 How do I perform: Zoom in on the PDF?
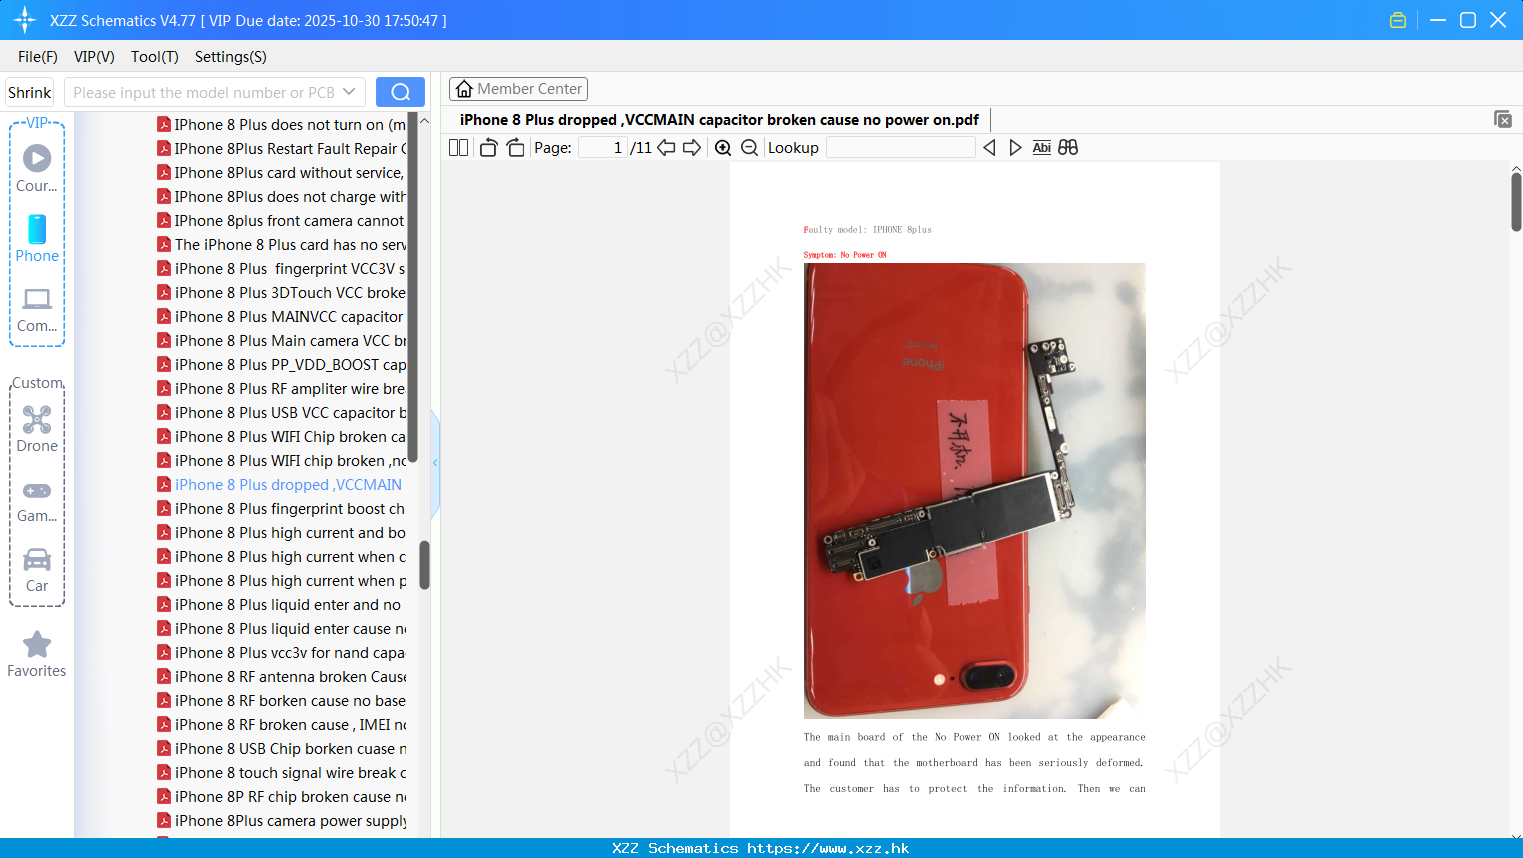(x=723, y=147)
